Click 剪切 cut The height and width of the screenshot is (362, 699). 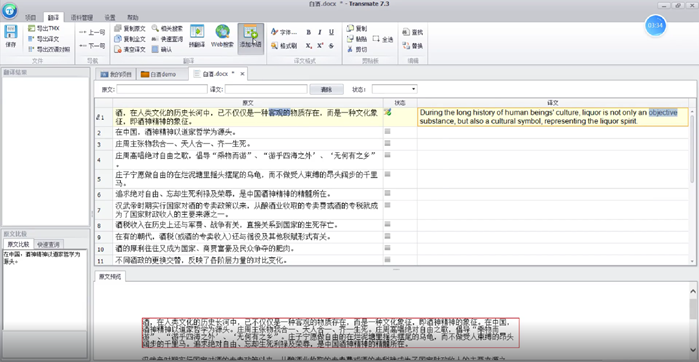click(x=357, y=49)
